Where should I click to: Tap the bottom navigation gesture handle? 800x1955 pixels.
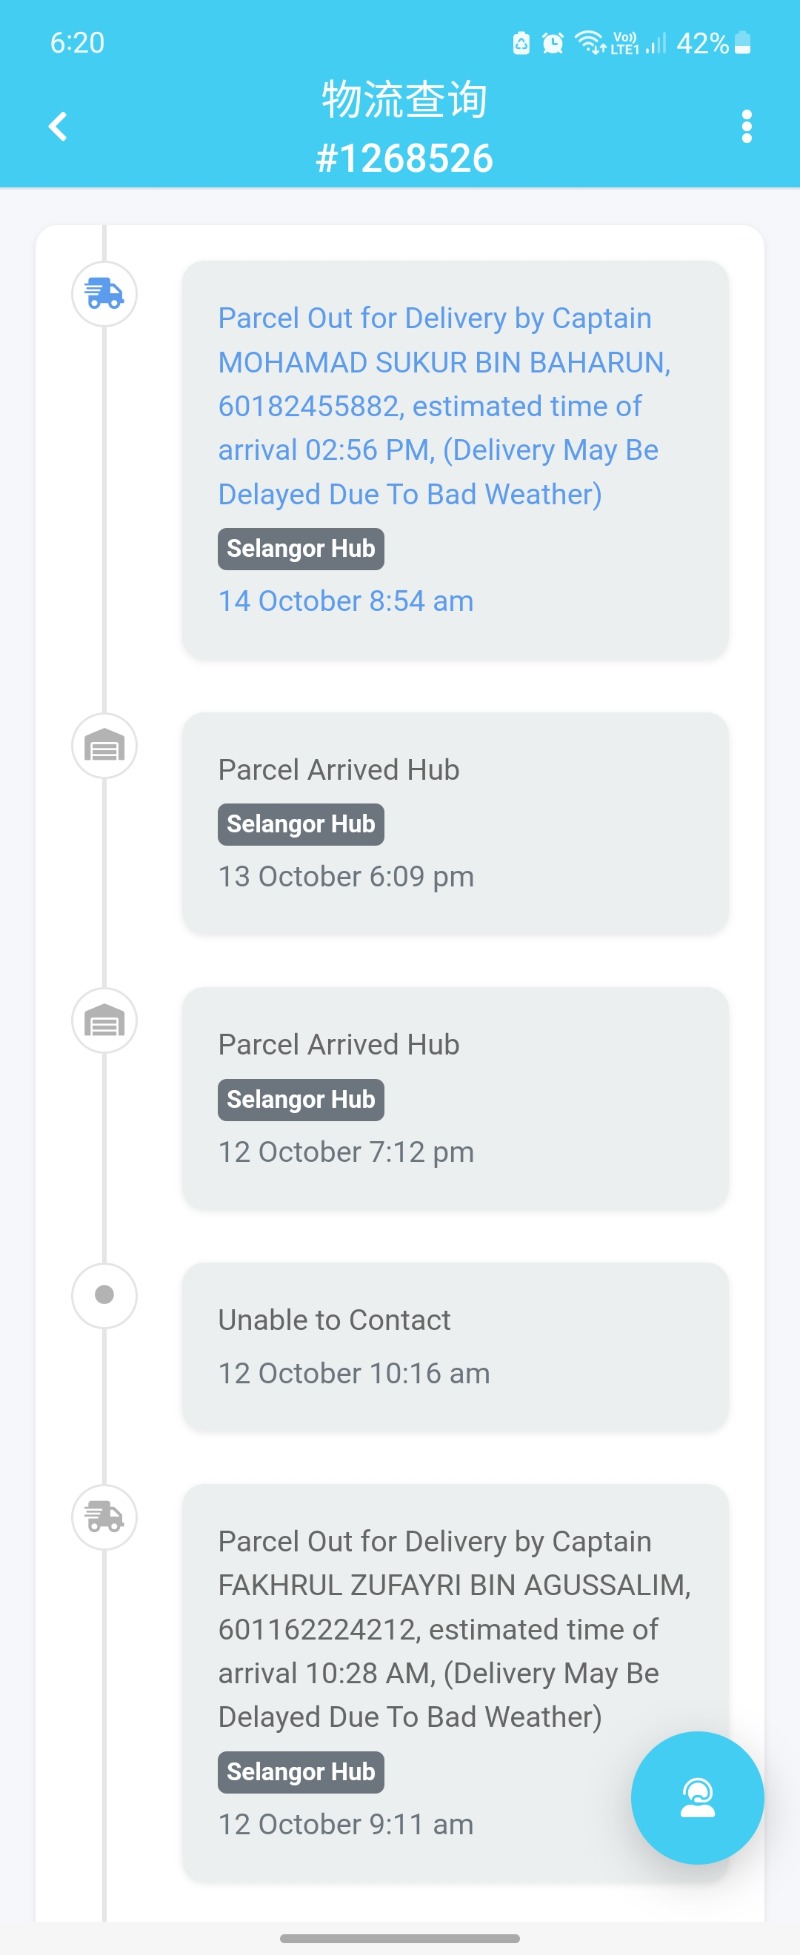[x=400, y=1938]
